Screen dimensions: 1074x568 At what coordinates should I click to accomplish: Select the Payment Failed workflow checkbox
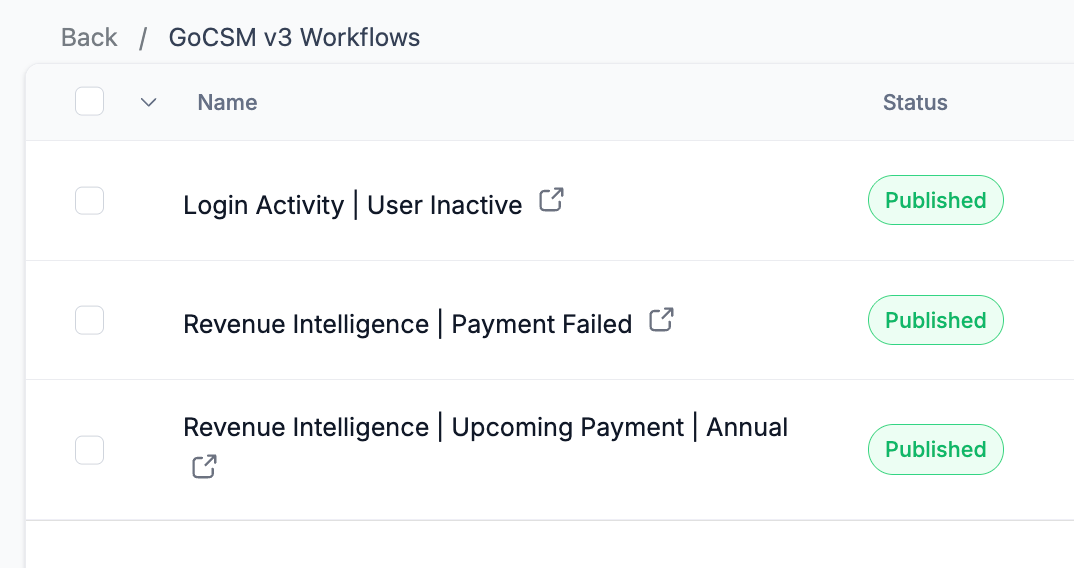click(90, 321)
